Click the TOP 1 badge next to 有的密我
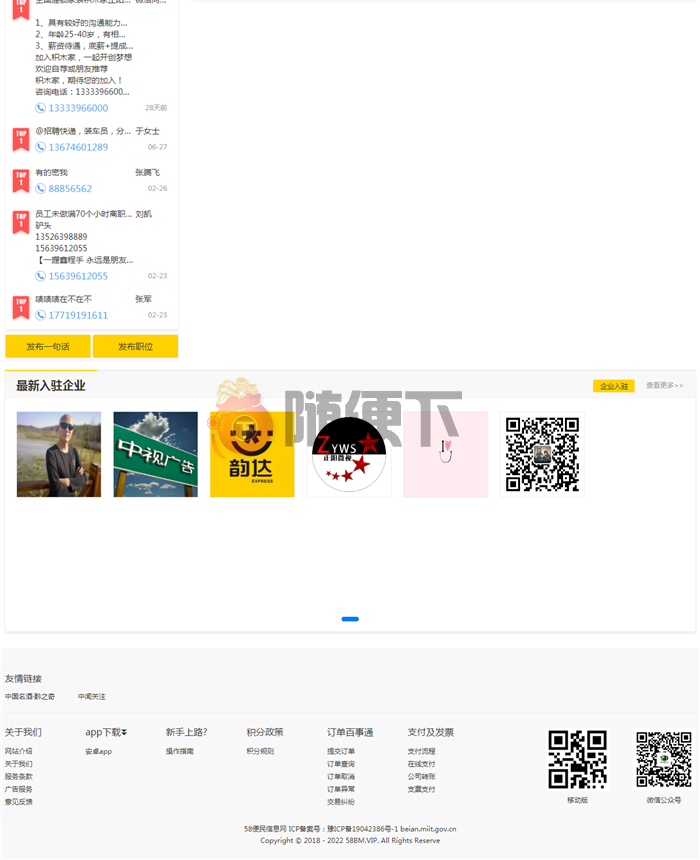Image resolution: width=700 pixels, height=860 pixels. point(21,180)
